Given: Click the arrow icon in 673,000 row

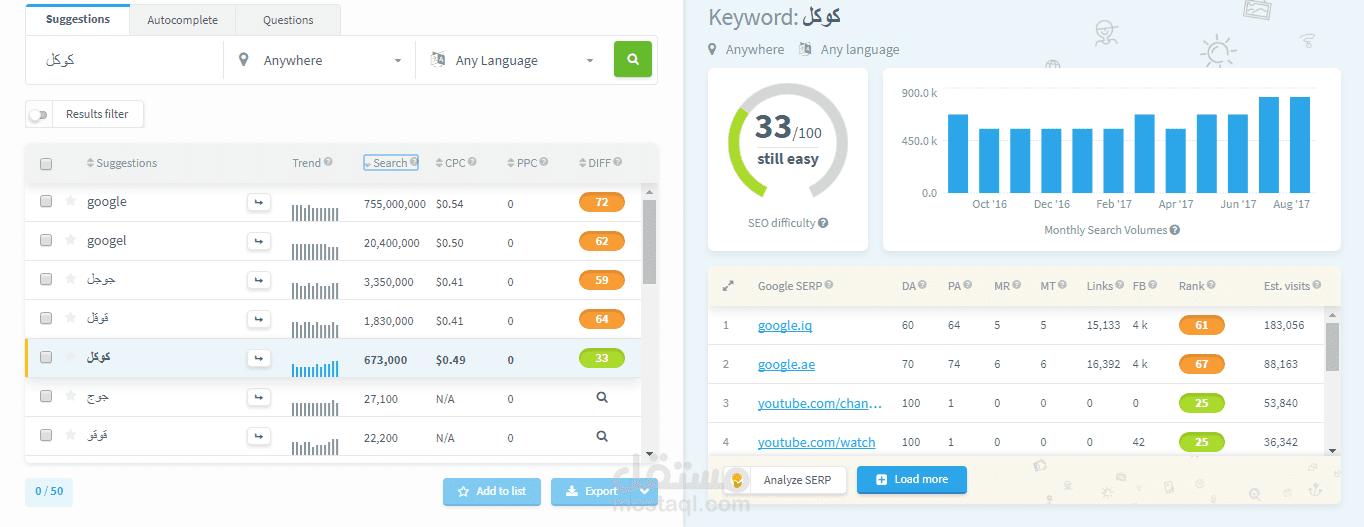Looking at the screenshot, I should (259, 358).
